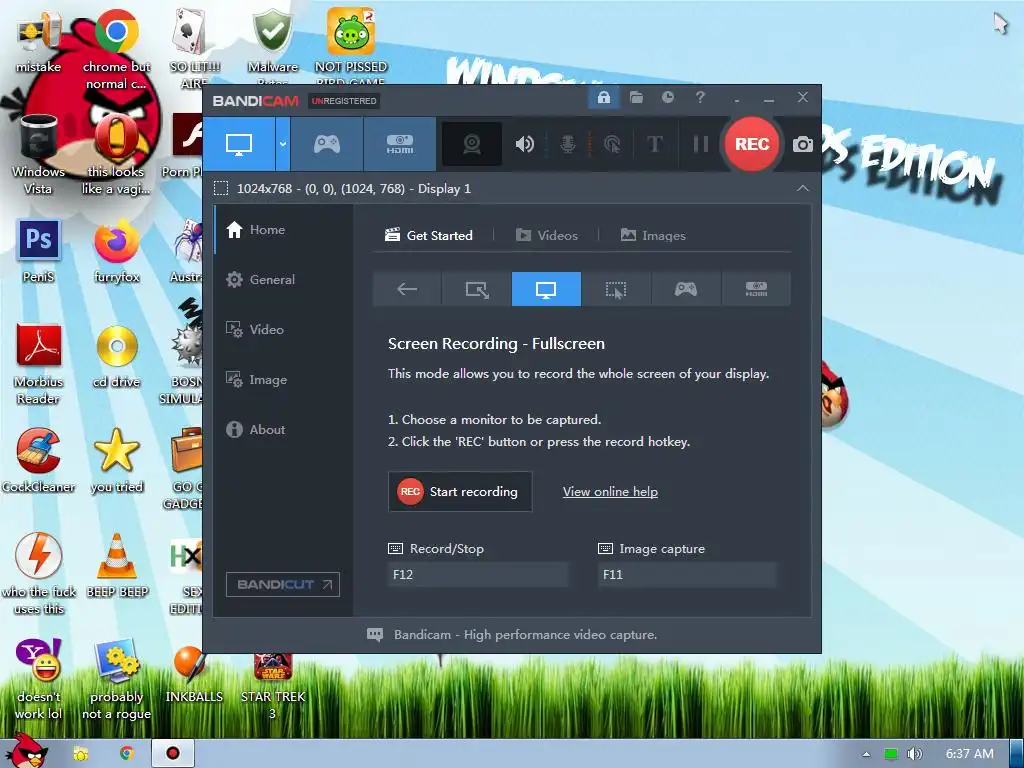Click the 1024x768 display area text
Image resolution: width=1024 pixels, height=768 pixels.
[353, 189]
